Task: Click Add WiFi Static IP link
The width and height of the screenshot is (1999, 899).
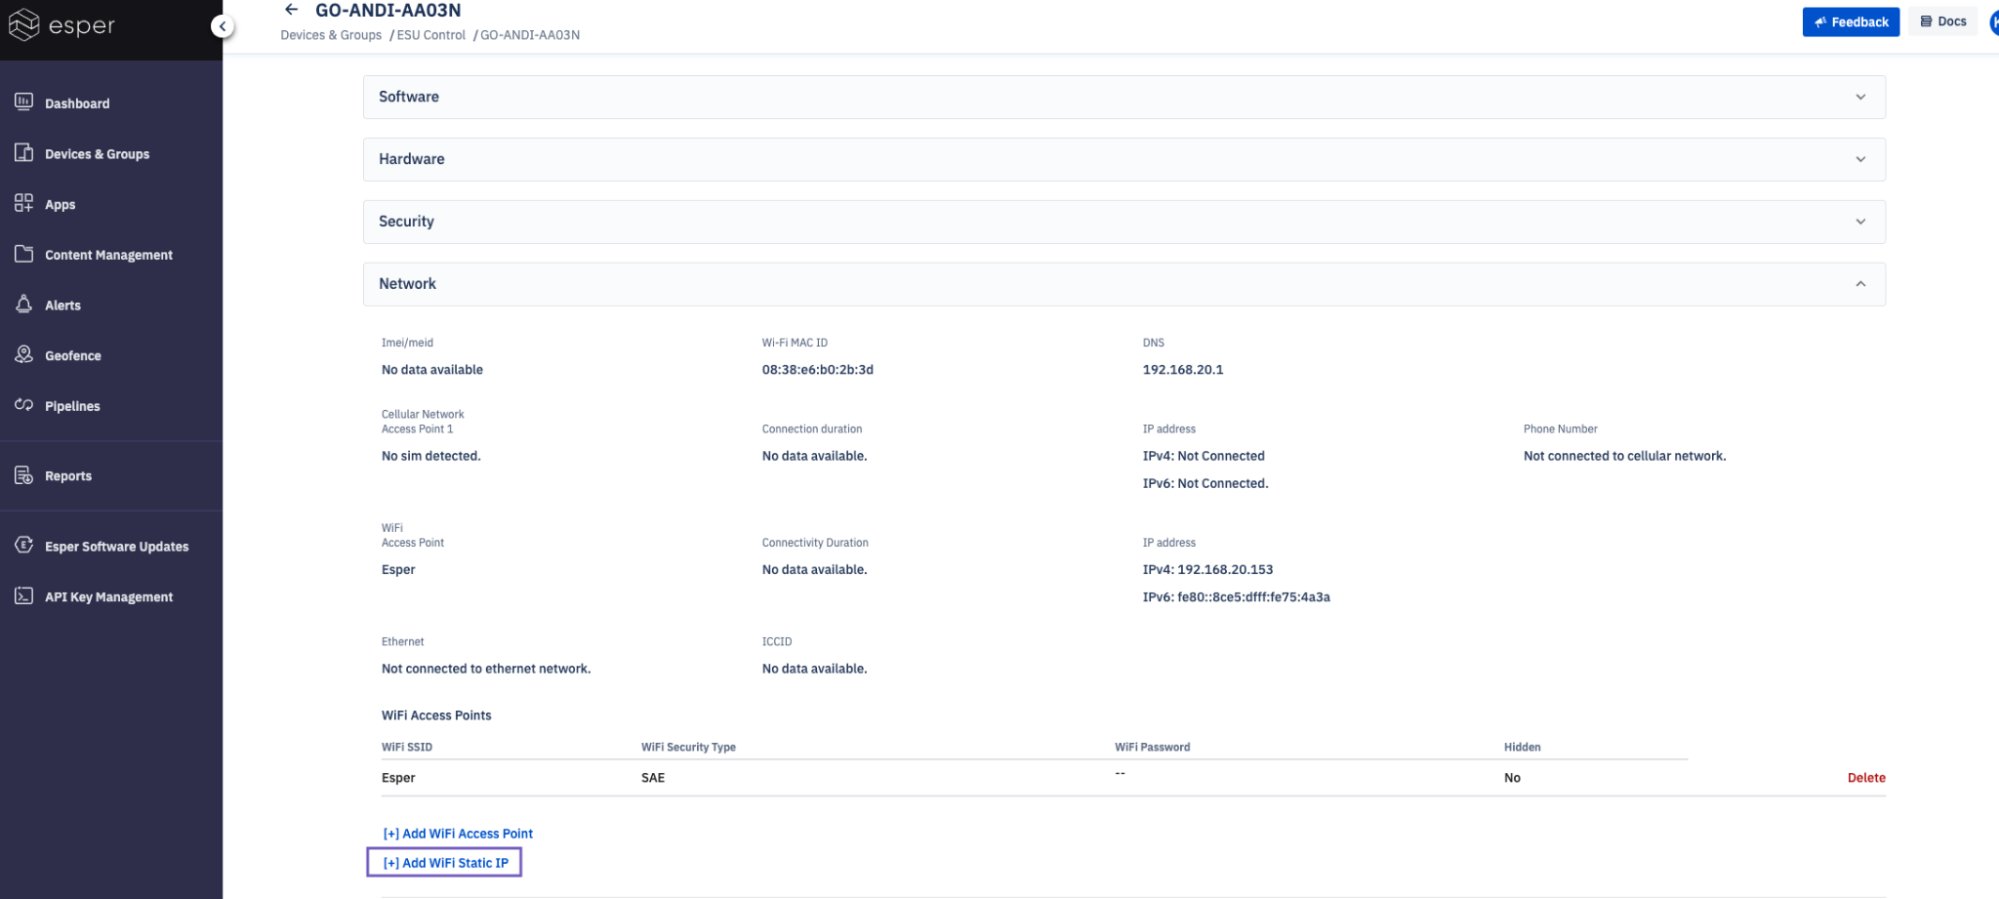Action: click(x=445, y=862)
